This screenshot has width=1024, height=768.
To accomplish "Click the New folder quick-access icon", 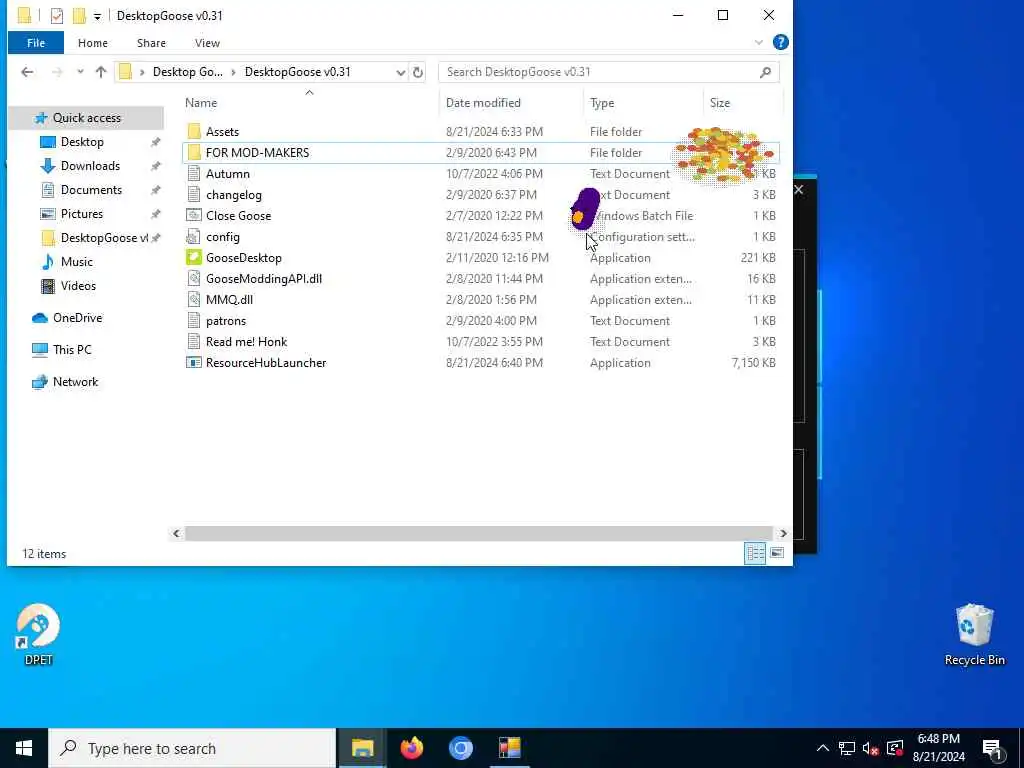I will (79, 16).
